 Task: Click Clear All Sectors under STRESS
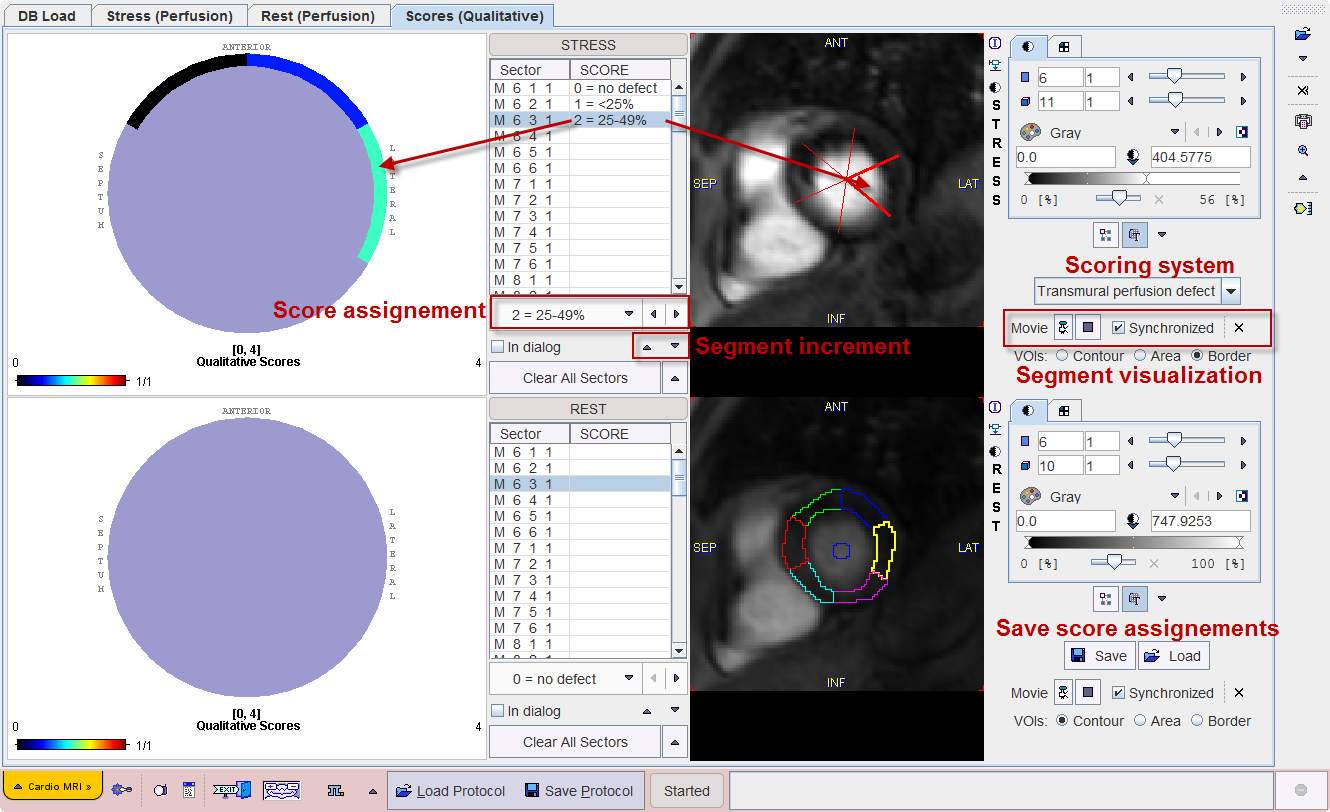pyautogui.click(x=575, y=378)
